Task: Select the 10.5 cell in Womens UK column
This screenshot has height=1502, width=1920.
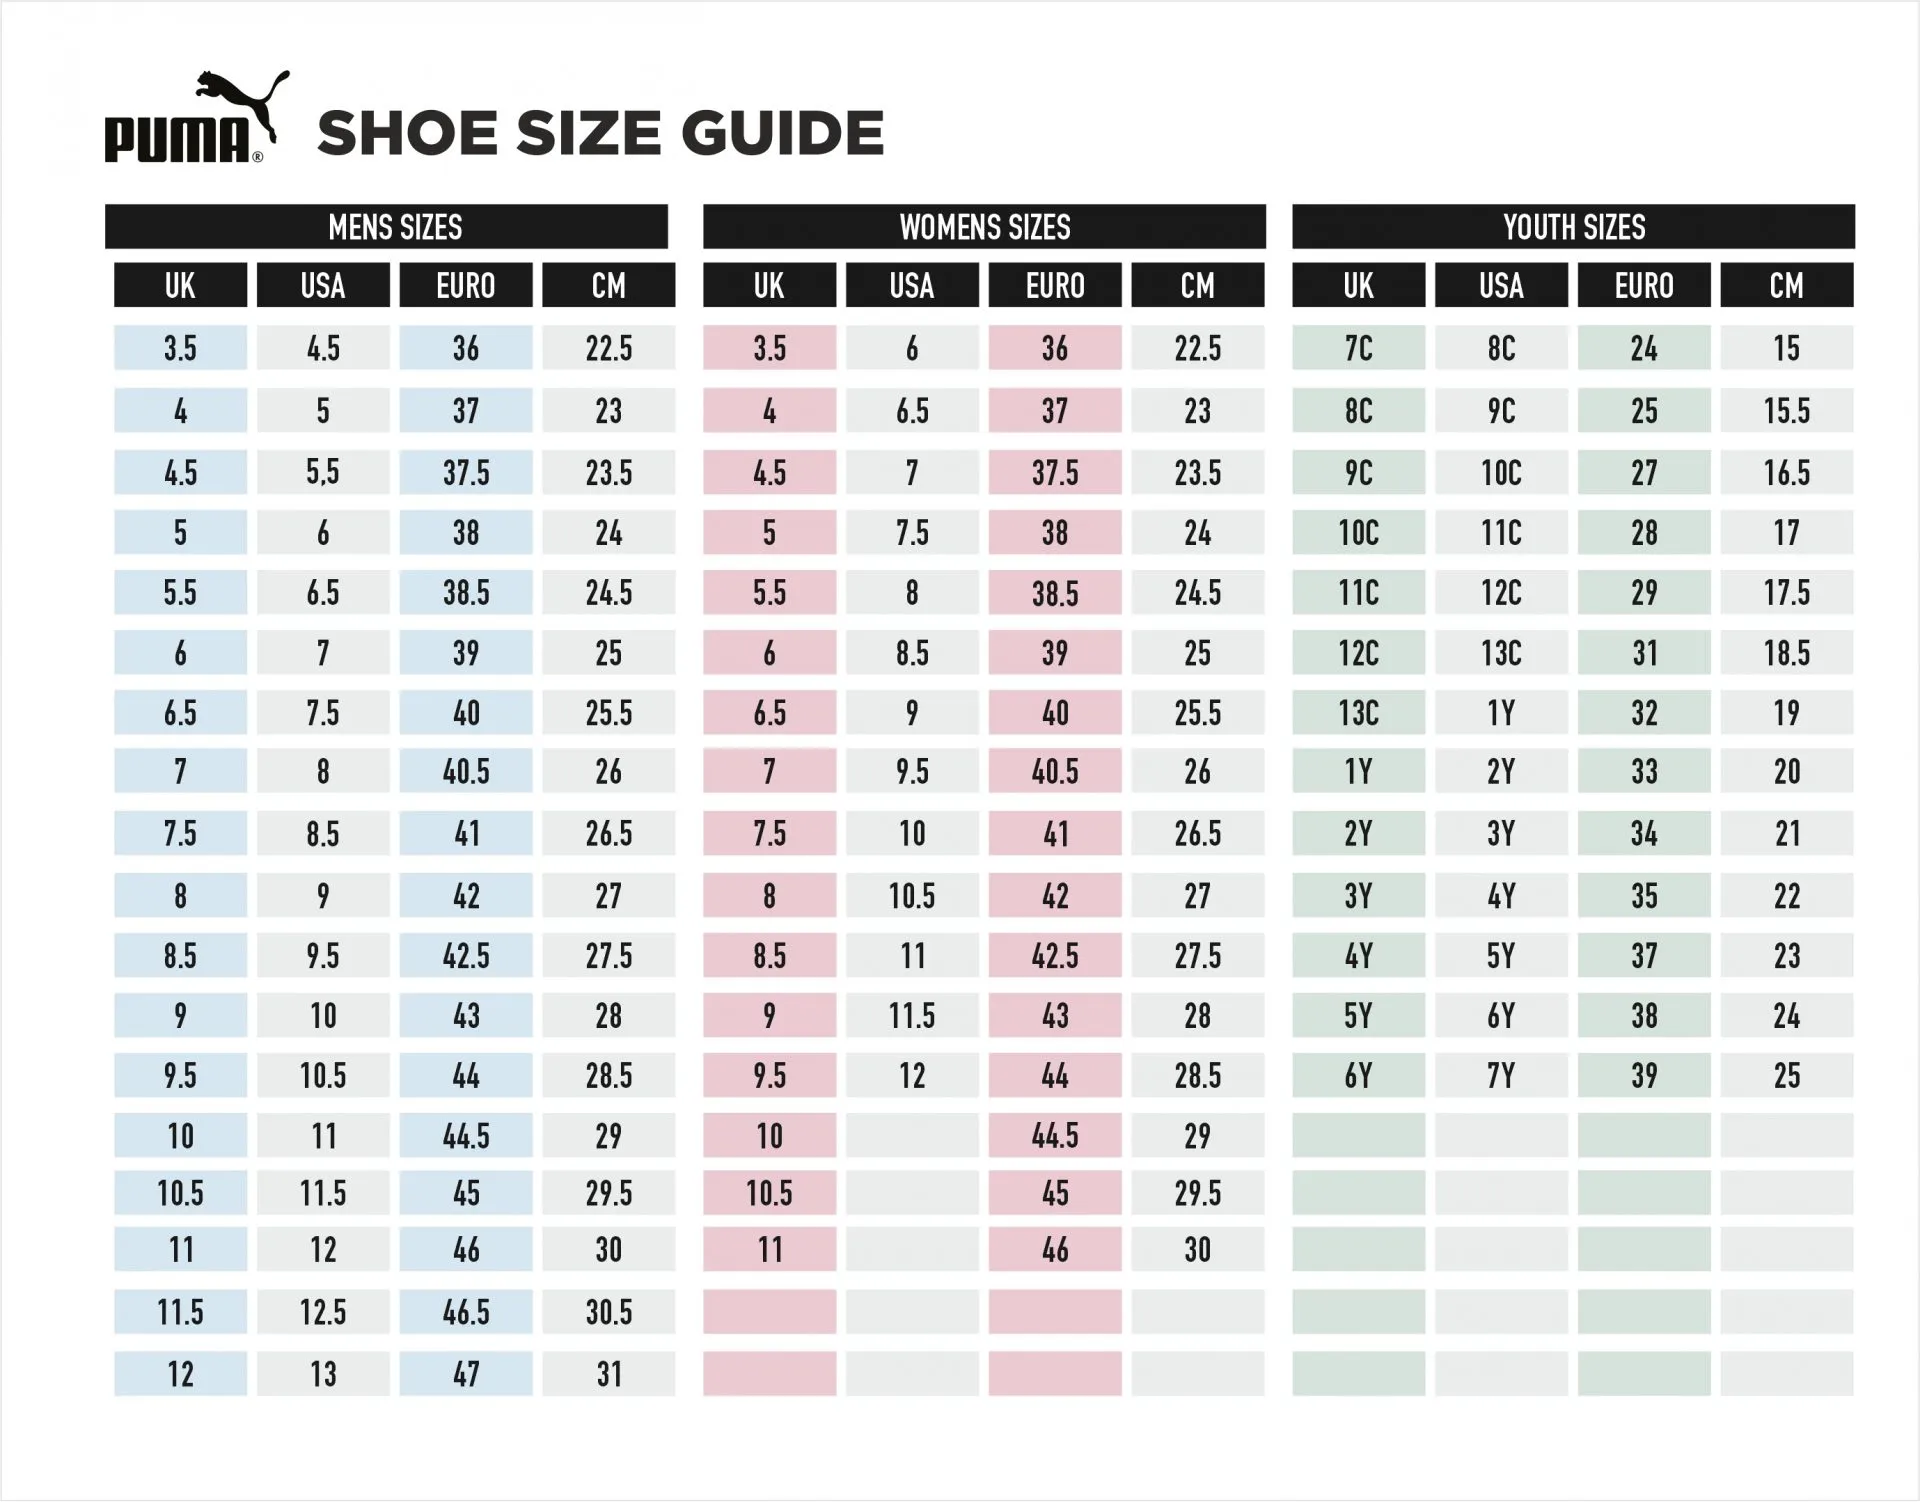Action: pyautogui.click(x=769, y=1192)
